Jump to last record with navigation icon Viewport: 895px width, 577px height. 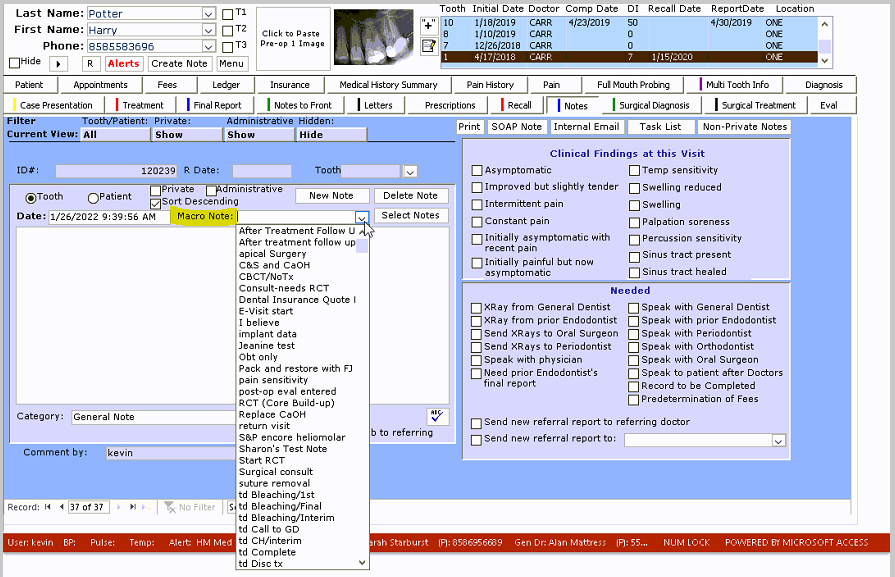coord(132,507)
